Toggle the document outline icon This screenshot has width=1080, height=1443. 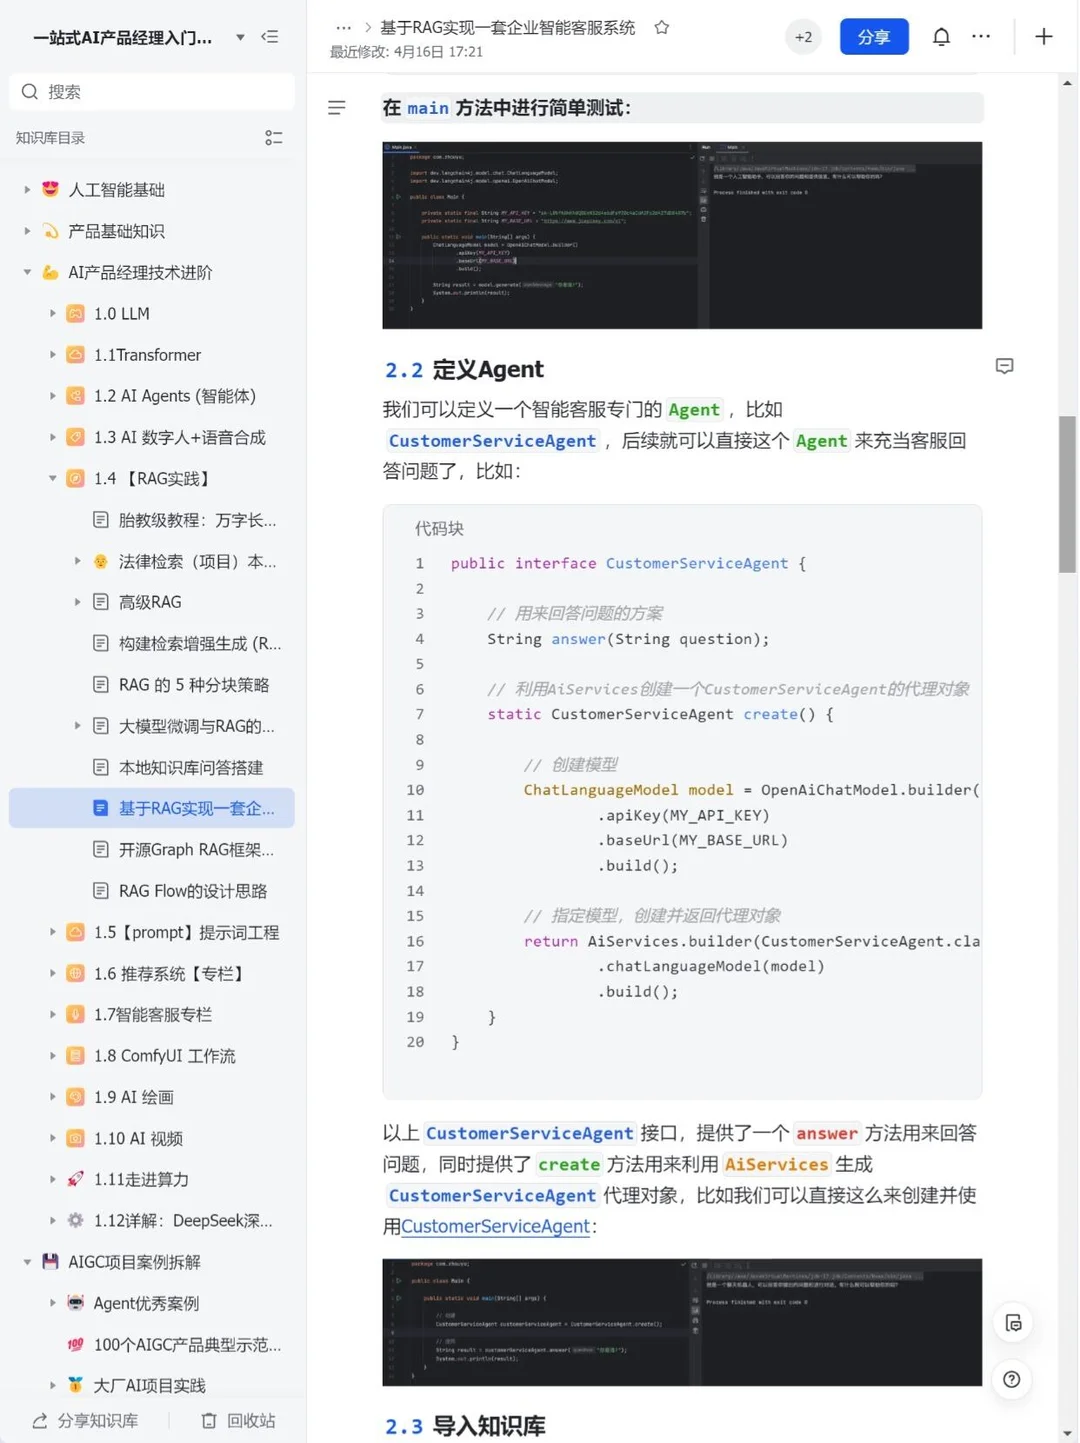pos(336,107)
